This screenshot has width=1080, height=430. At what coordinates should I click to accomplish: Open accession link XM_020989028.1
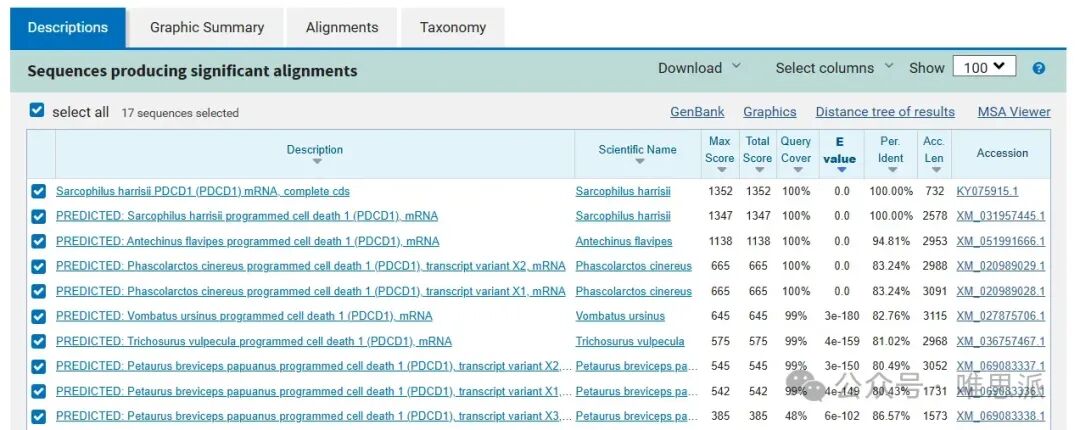coord(1000,291)
